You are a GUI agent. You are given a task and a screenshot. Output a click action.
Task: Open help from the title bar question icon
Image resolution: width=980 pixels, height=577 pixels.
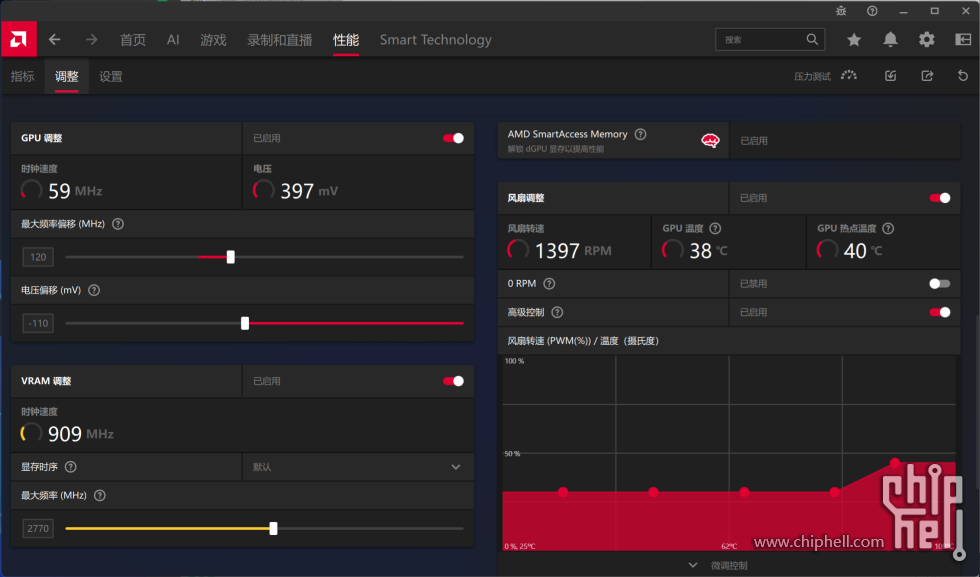tap(872, 11)
